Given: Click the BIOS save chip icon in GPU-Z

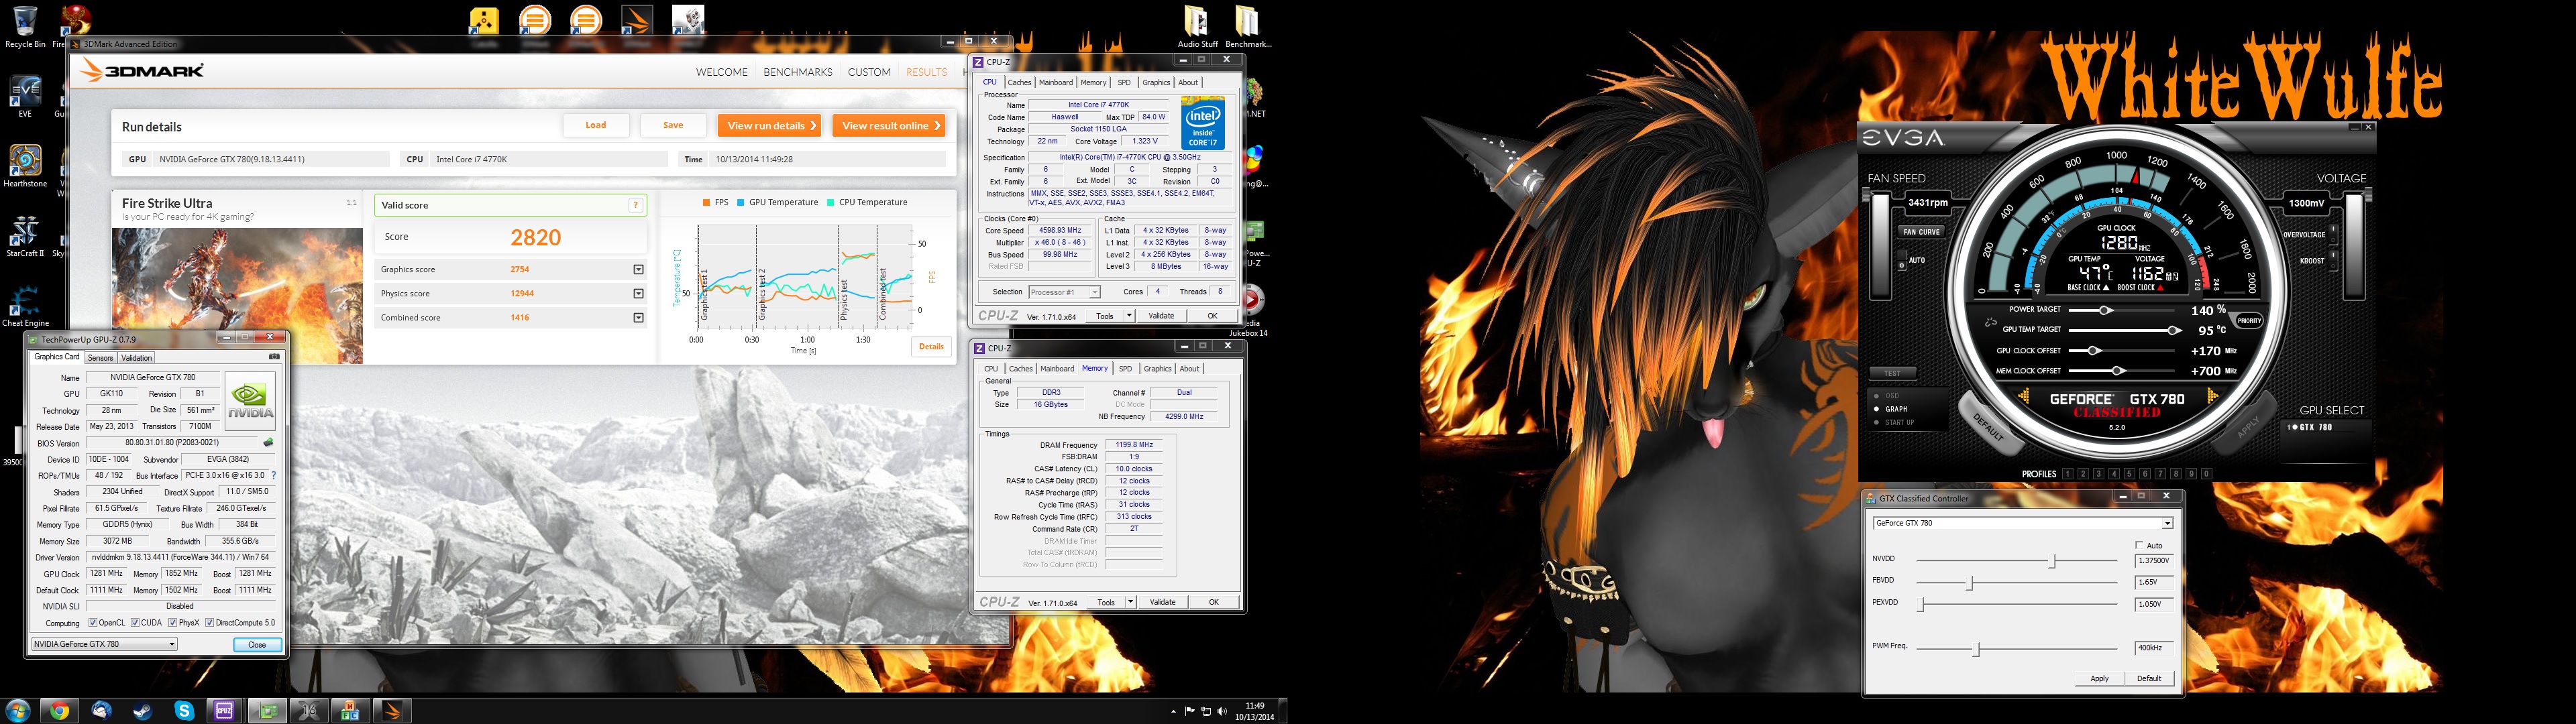Looking at the screenshot, I should pyautogui.click(x=268, y=443).
